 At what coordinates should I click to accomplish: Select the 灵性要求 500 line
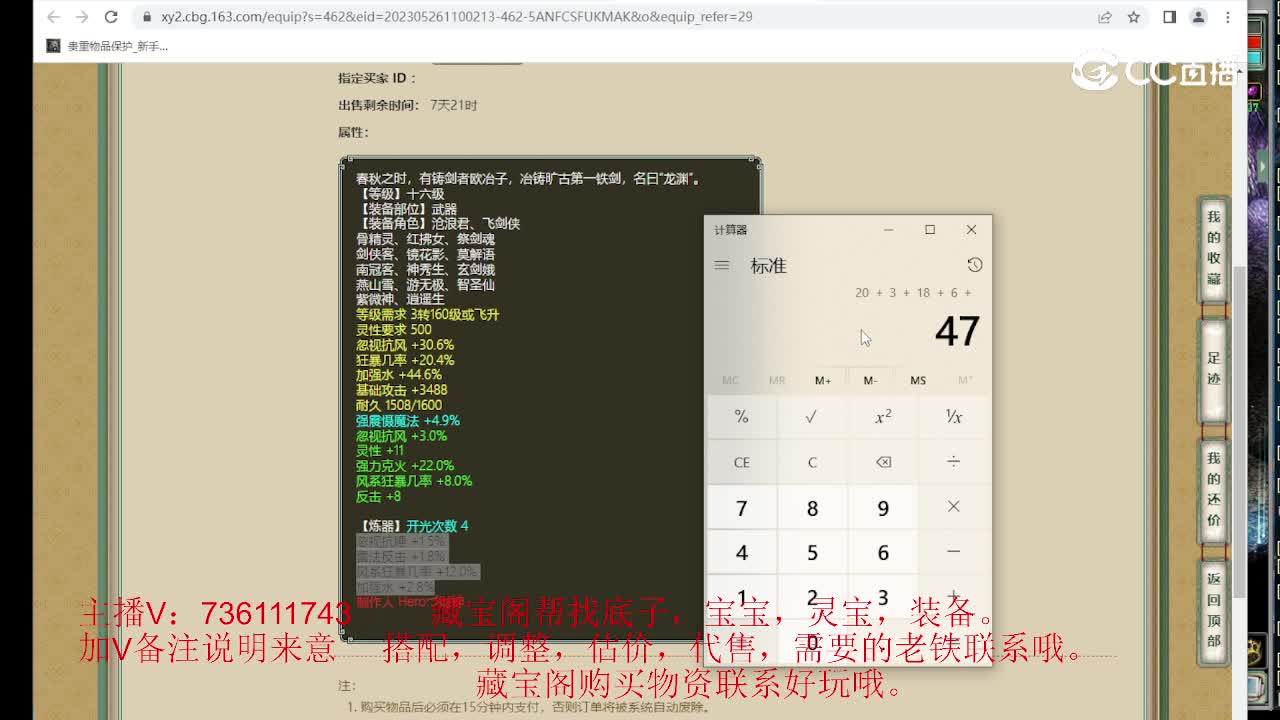[x=394, y=330]
